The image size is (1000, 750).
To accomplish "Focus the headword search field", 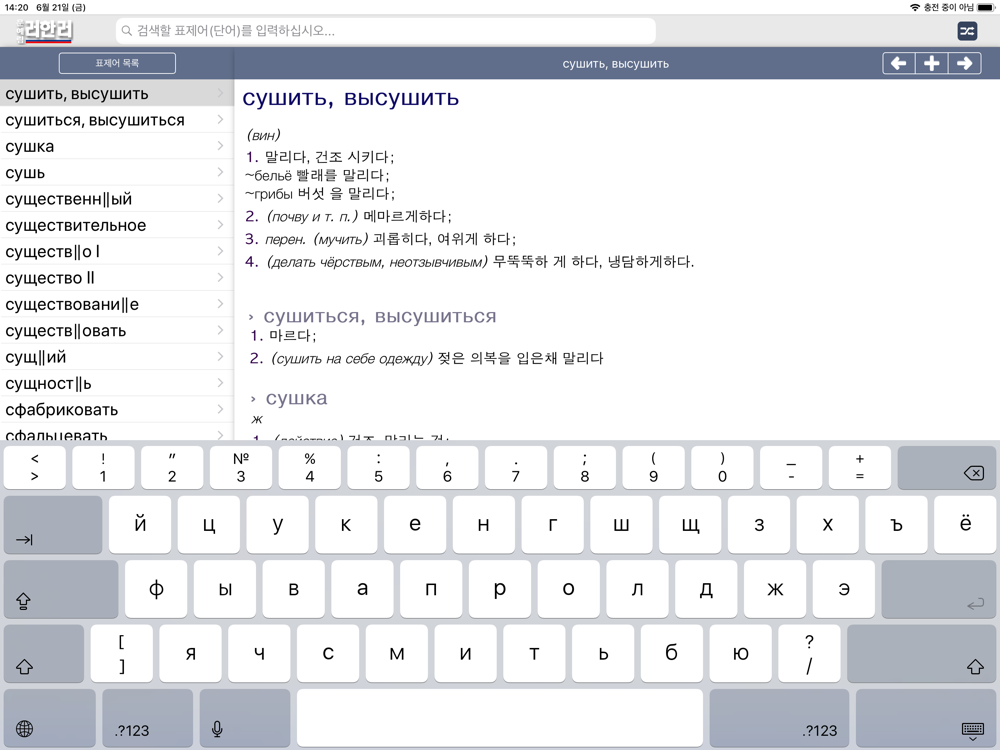I will click(x=386, y=31).
